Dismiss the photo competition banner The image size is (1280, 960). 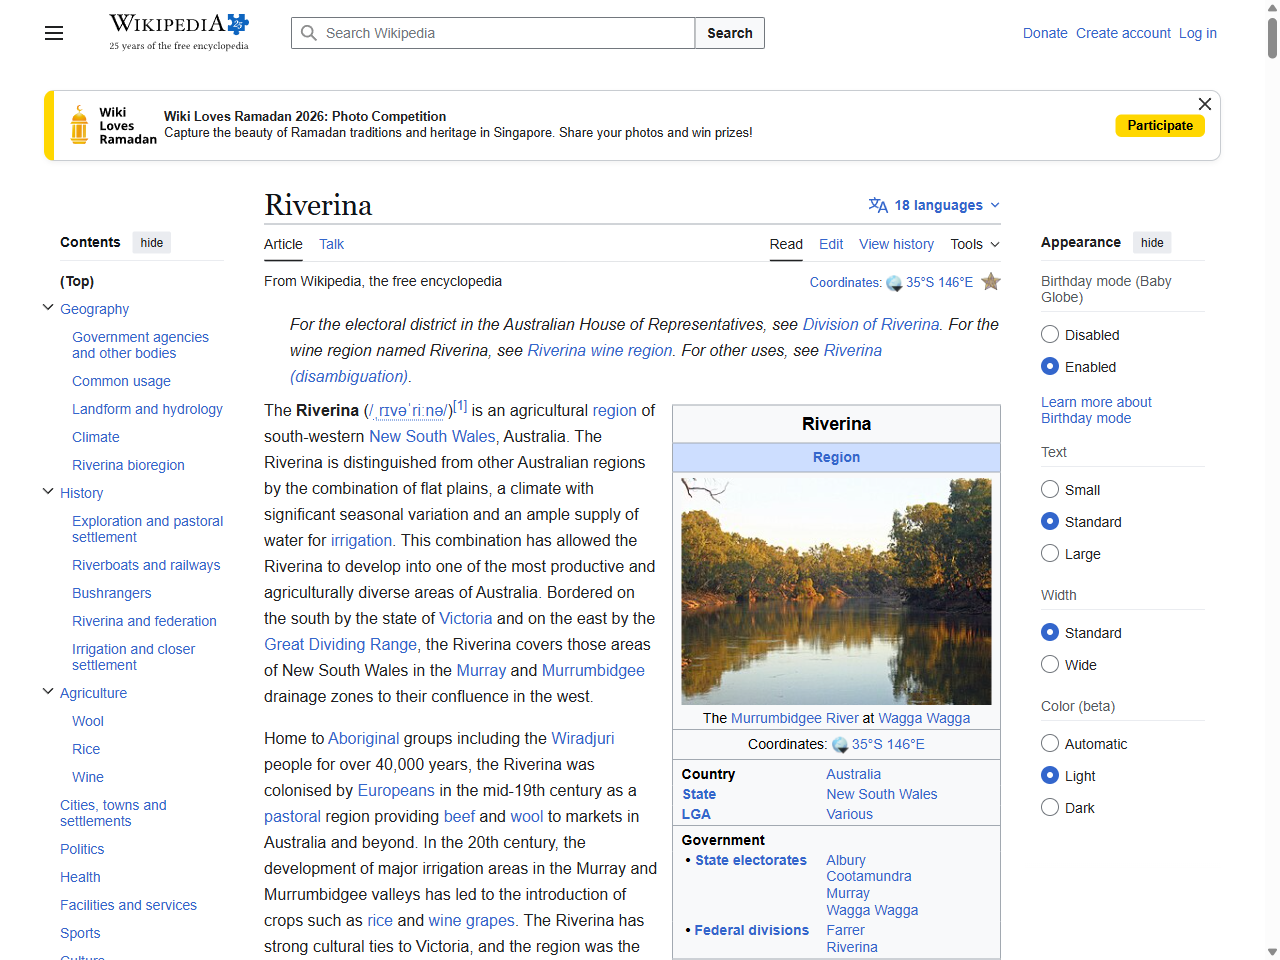click(1204, 104)
